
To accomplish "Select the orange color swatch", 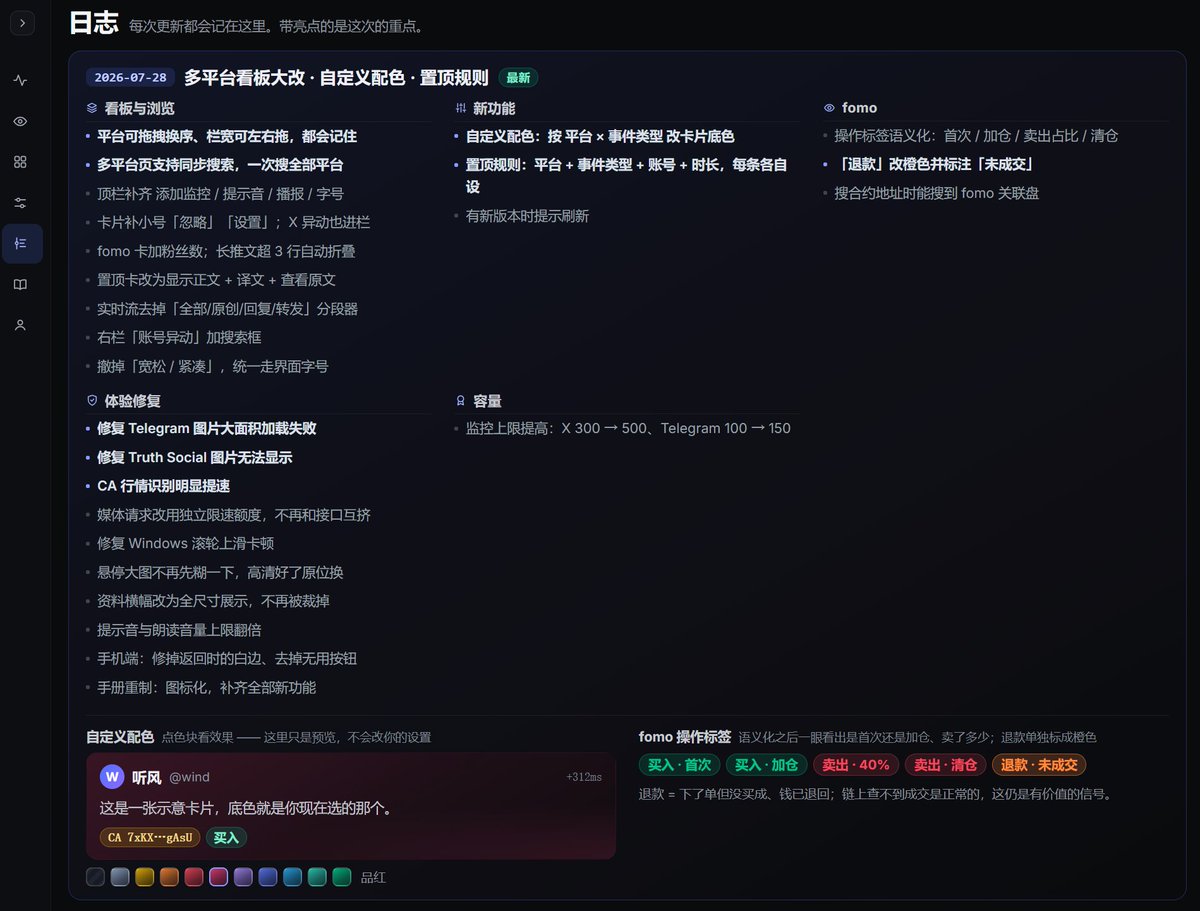I will pos(169,877).
